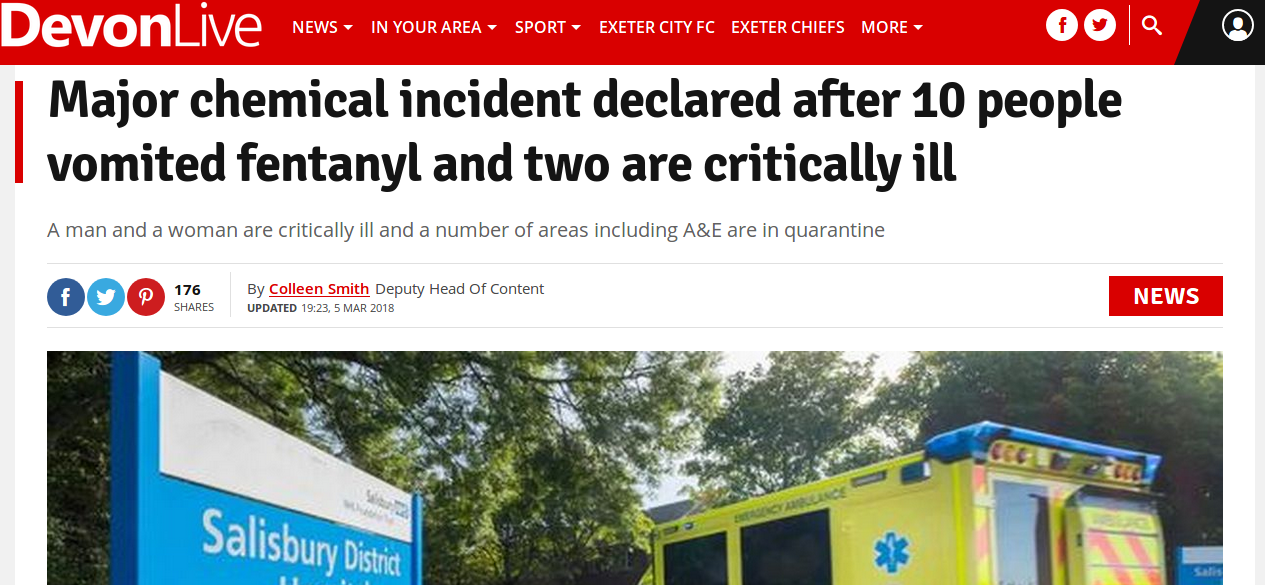Open author Colleen Smith link
Screen dimensions: 1265x585
[319, 289]
